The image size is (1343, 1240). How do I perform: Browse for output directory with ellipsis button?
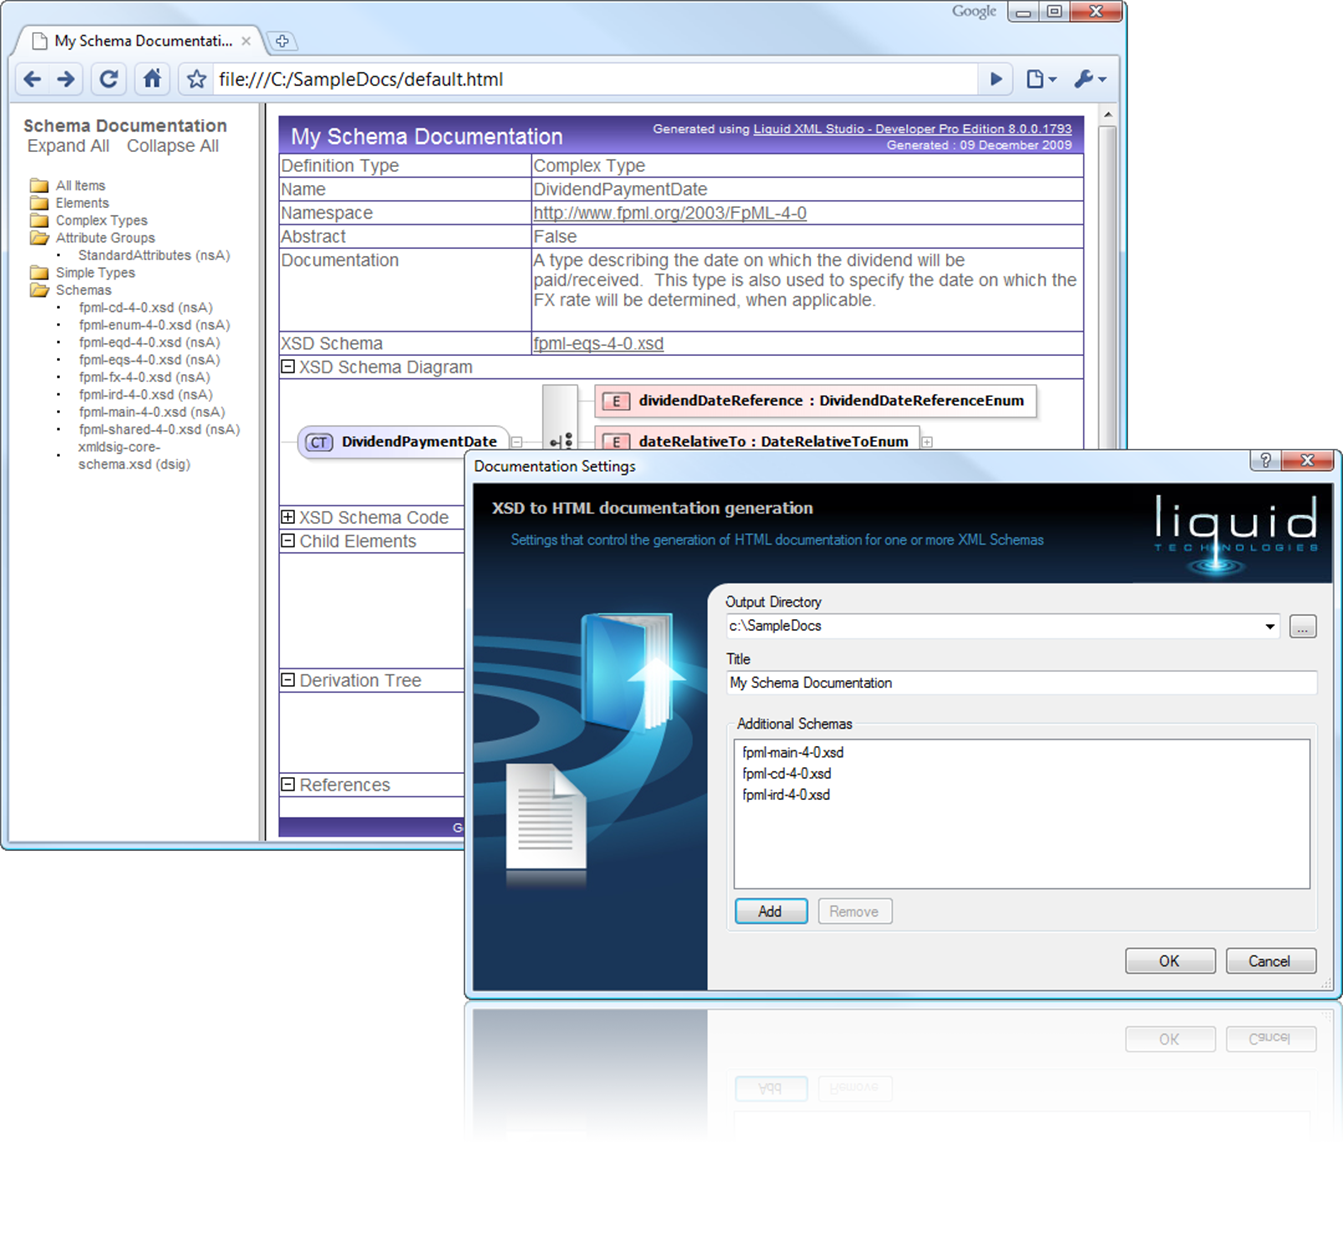pos(1302,627)
